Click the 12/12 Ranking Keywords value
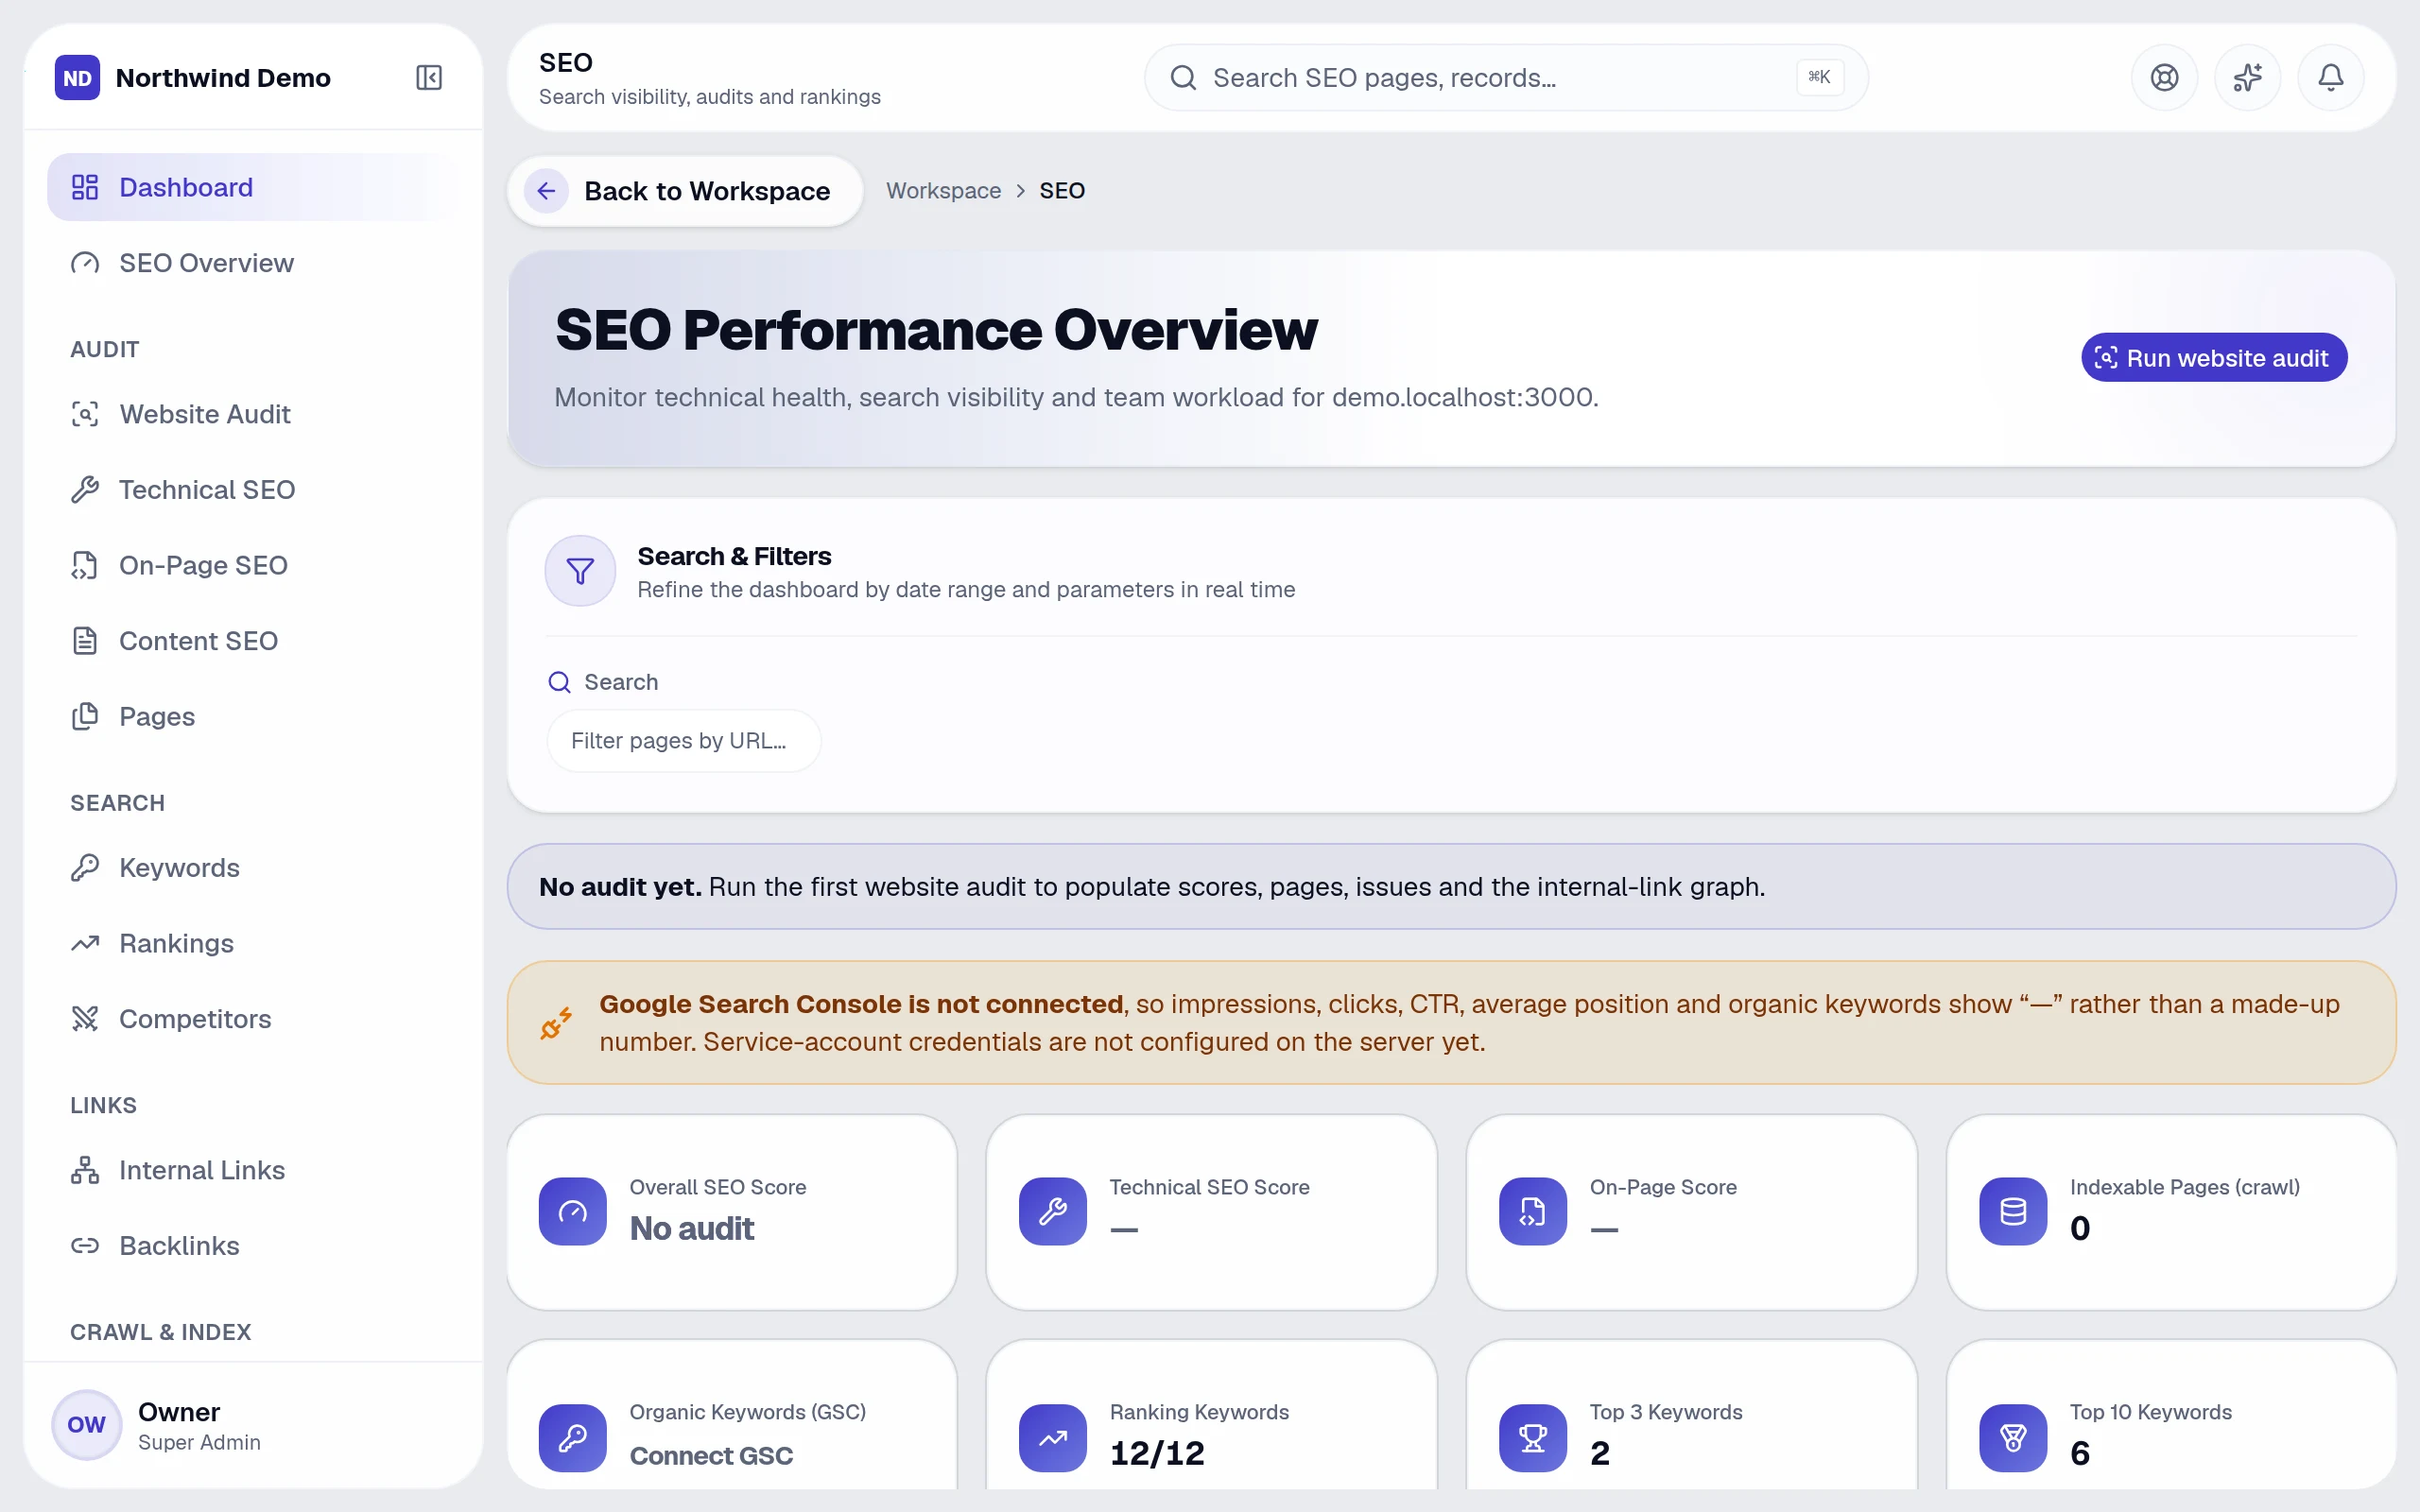 tap(1157, 1453)
